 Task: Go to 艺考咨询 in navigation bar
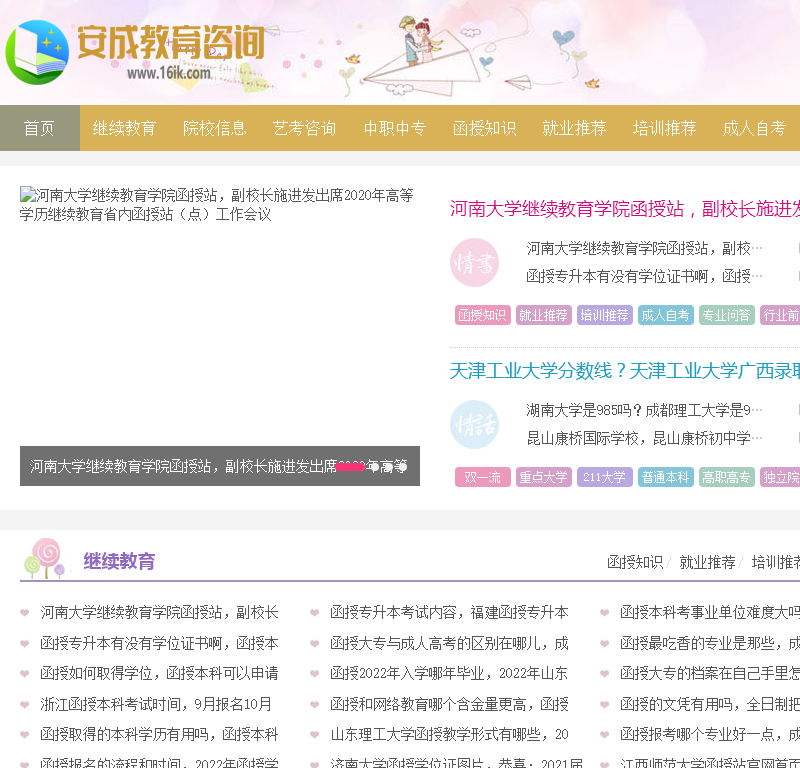coord(304,128)
